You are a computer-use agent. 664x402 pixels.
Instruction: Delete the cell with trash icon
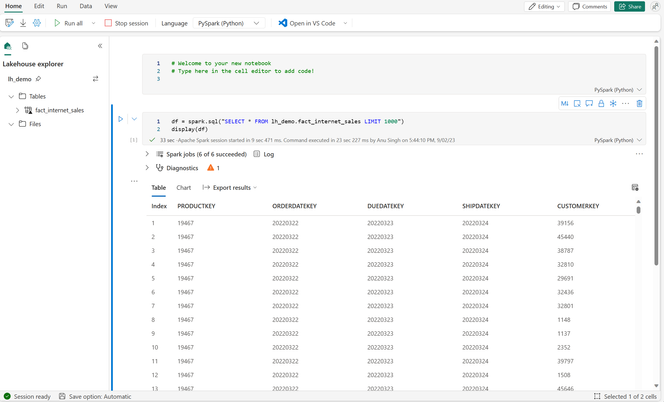(x=639, y=103)
